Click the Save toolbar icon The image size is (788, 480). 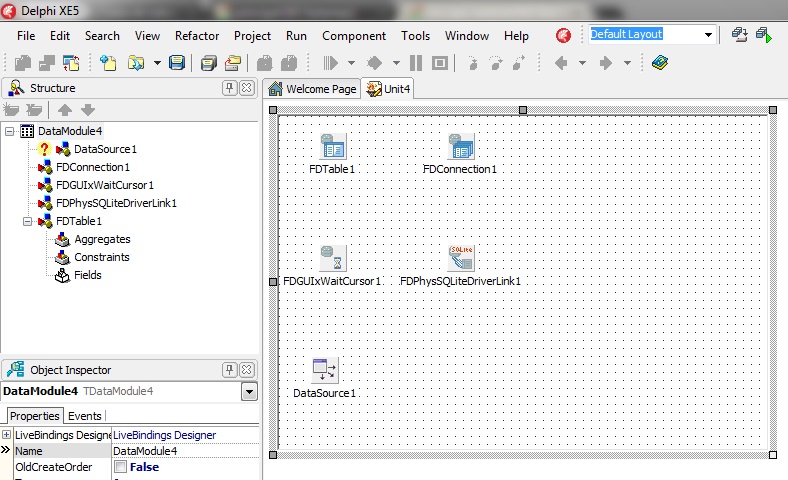click(x=177, y=63)
